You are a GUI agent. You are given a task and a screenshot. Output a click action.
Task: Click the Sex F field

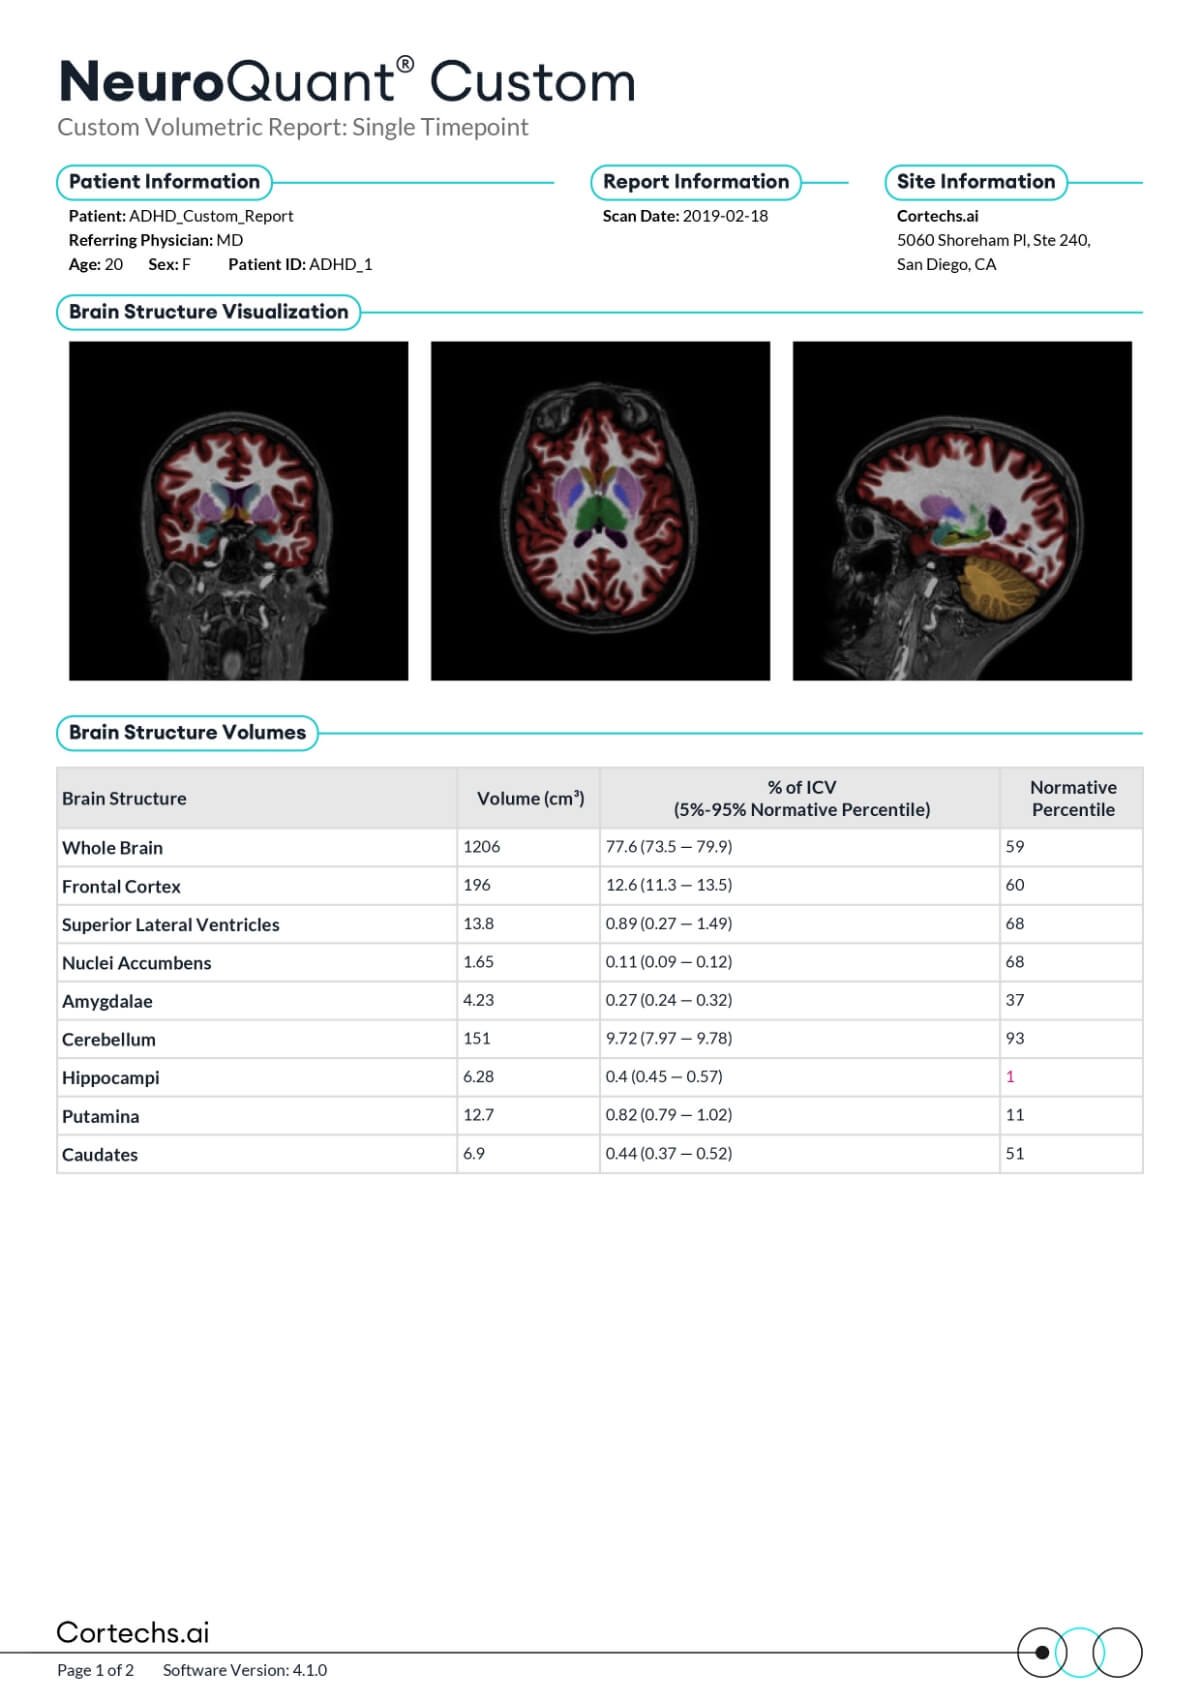(x=169, y=264)
